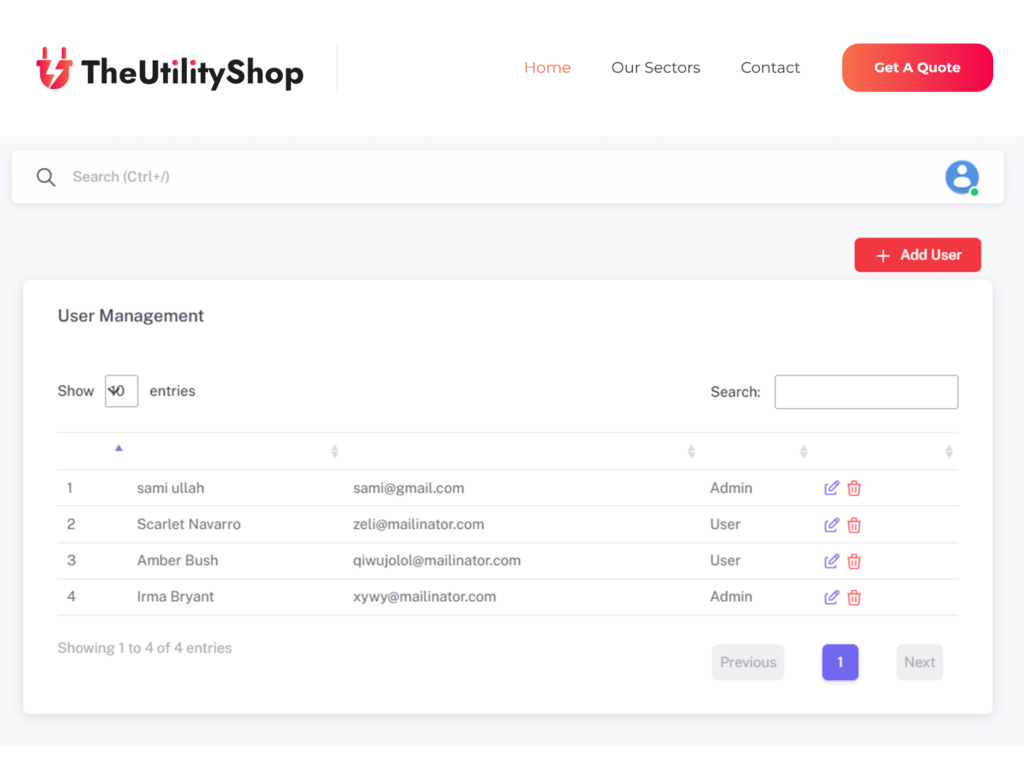Open the user profile avatar
Viewport: 1024px width, 764px height.
(962, 177)
